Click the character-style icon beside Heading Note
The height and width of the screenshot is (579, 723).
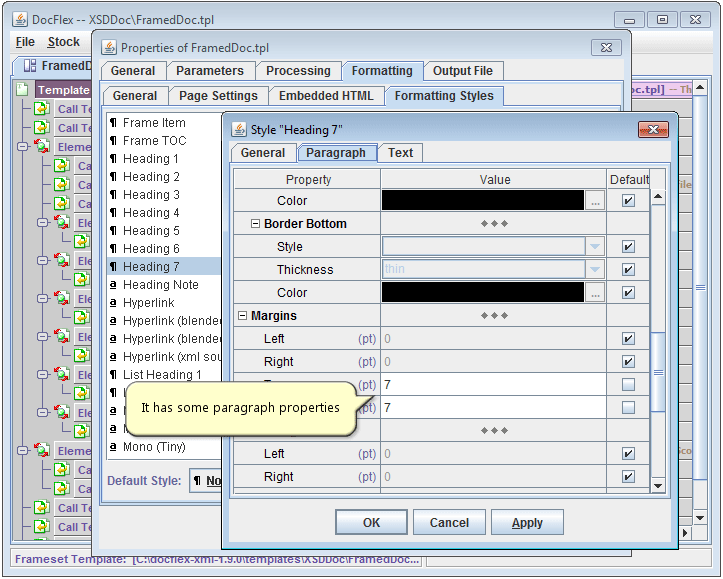113,285
